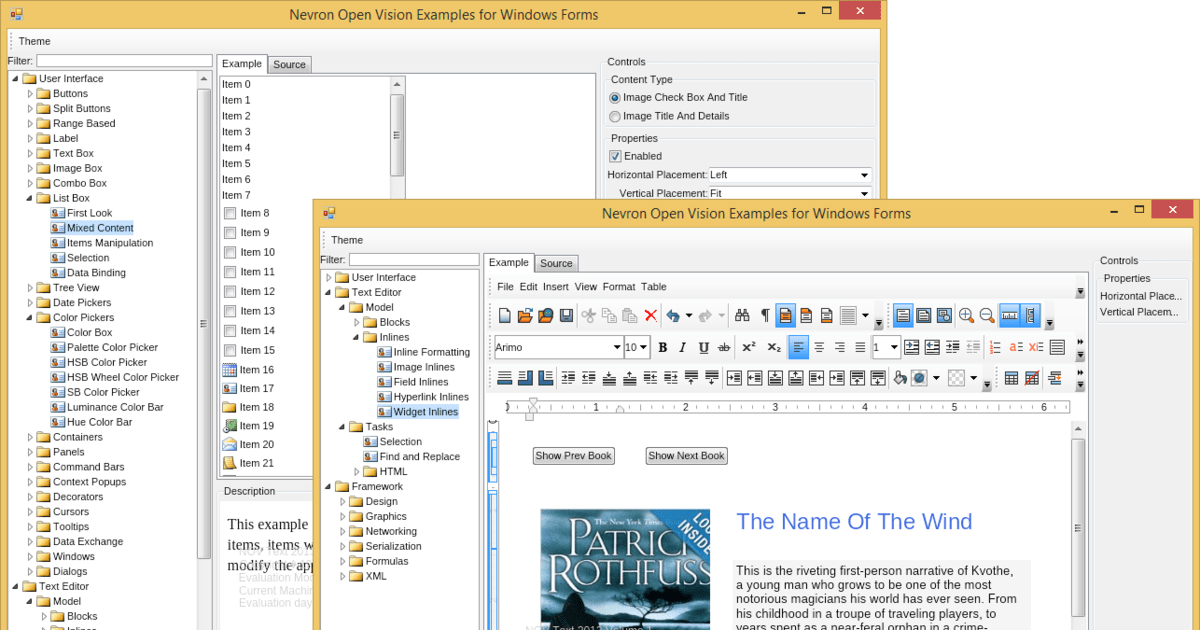Image resolution: width=1200 pixels, height=630 pixels.
Task: Toggle the horizontal ruler icon
Action: 1010,315
